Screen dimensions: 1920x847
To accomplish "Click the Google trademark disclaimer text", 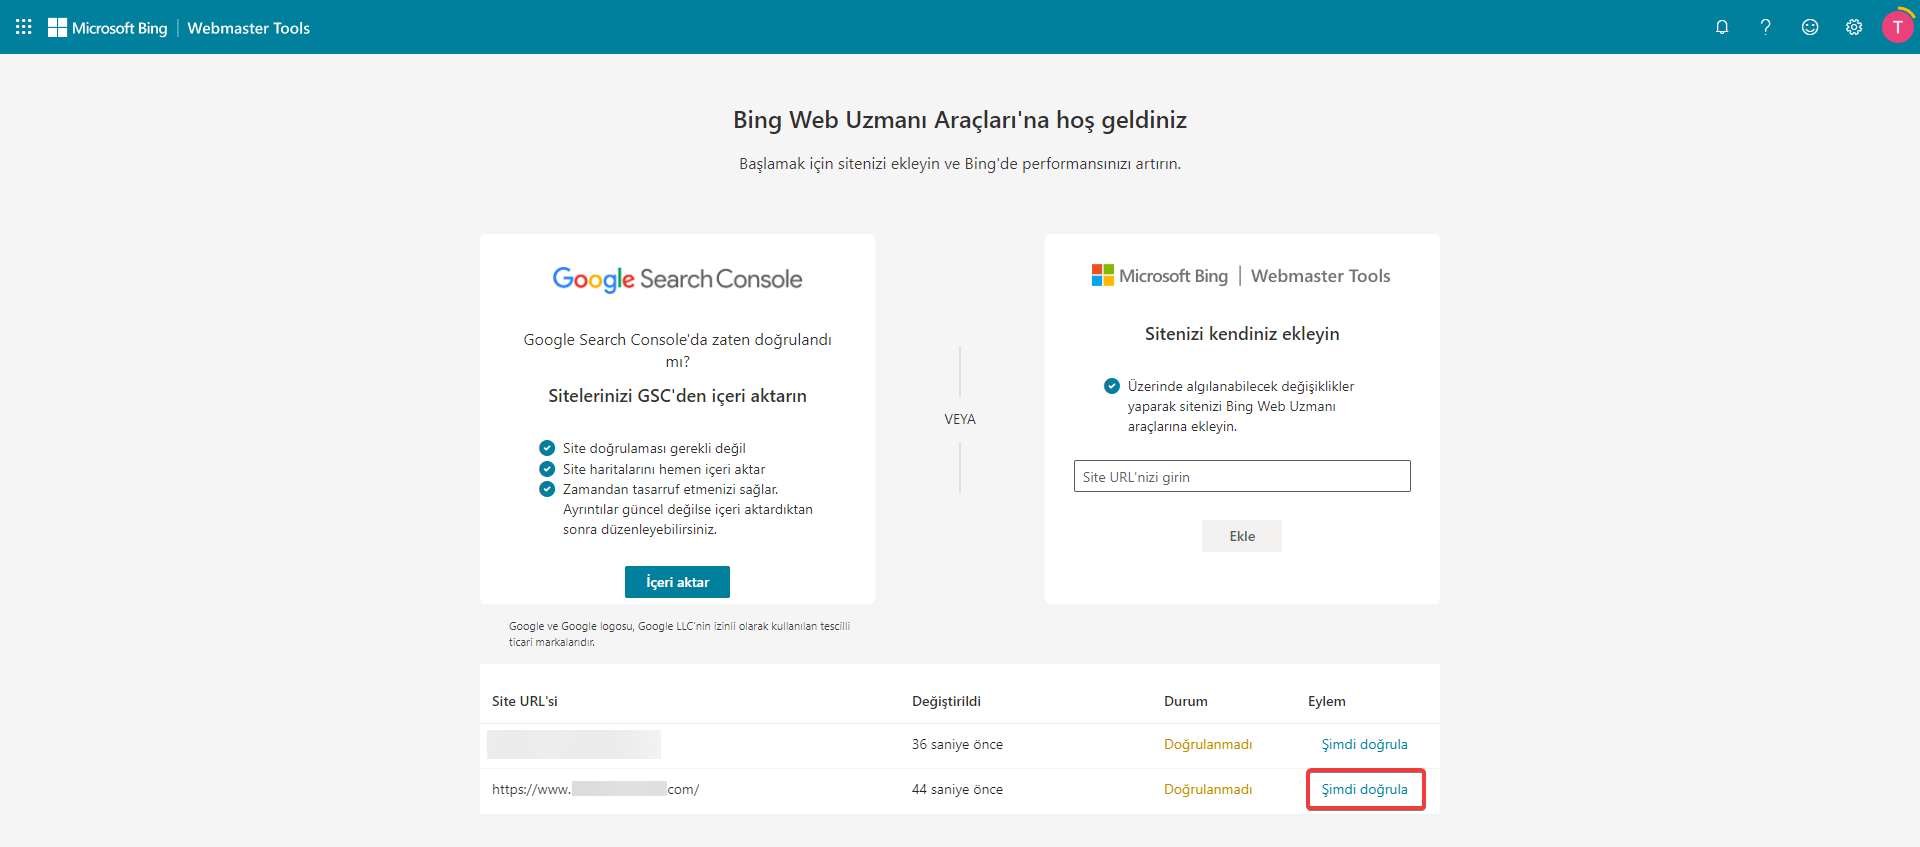I will point(679,634).
